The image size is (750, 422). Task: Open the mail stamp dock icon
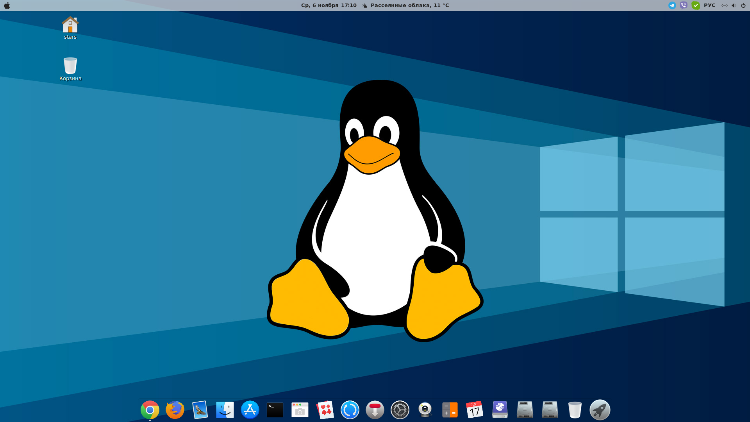click(200, 409)
